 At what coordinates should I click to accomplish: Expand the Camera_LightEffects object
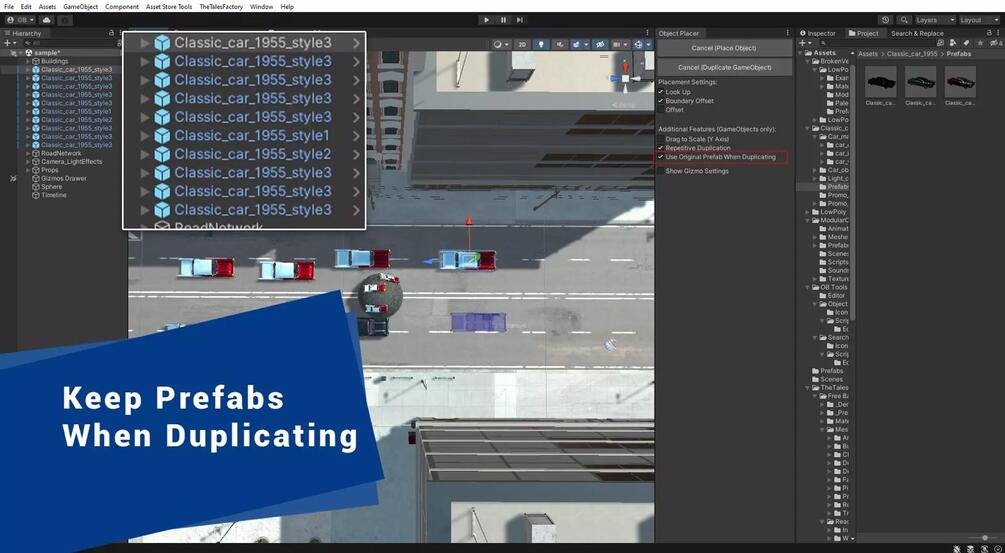coord(28,162)
